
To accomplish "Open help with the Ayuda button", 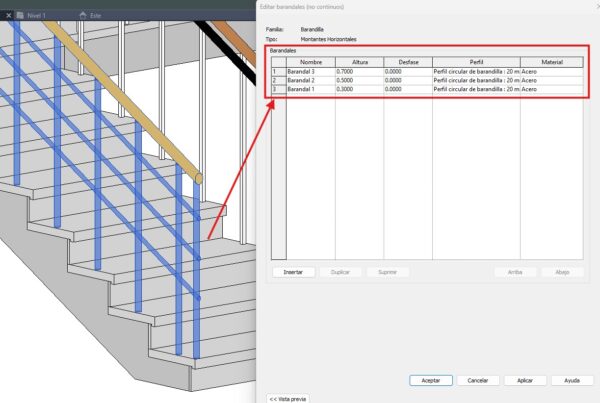I will [x=571, y=380].
